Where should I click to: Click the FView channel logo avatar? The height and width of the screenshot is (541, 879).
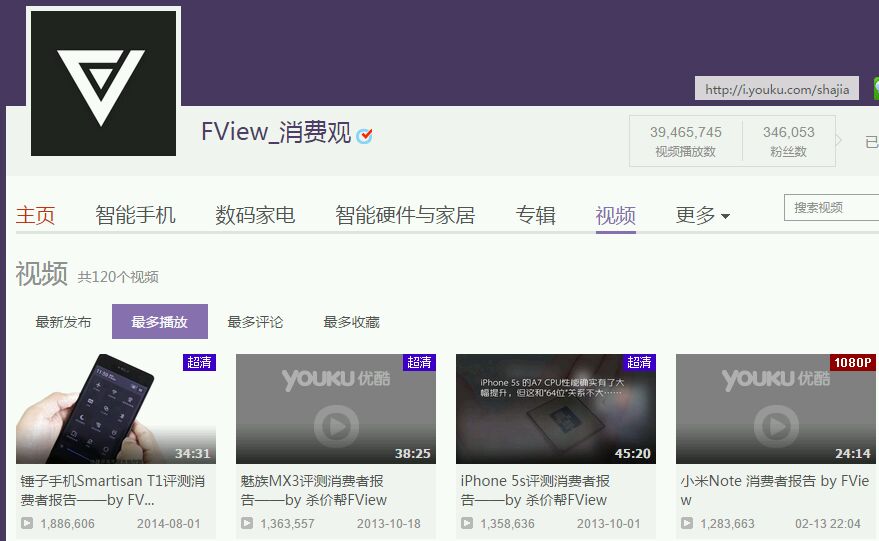tap(103, 83)
